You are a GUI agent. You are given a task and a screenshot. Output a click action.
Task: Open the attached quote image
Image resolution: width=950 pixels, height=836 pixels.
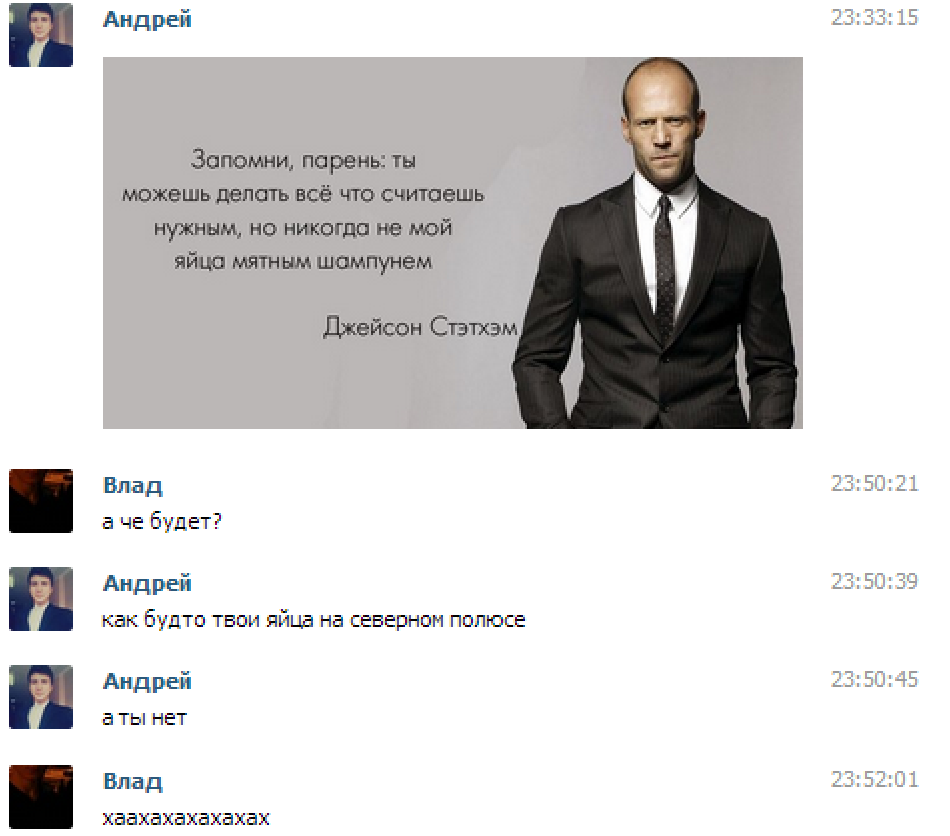pyautogui.click(x=453, y=243)
